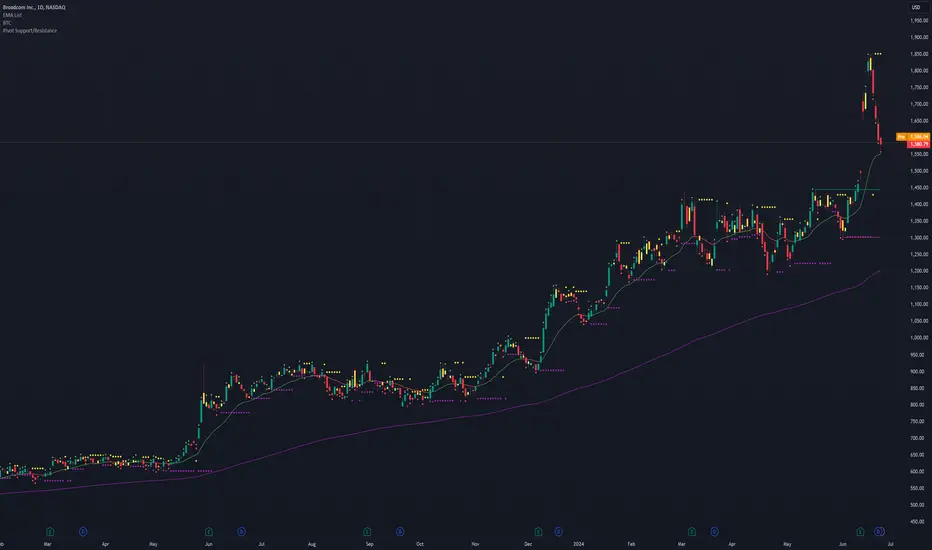Click the earnings E marker after the last Jun label
Viewport: 932px width, 550px height.
859,532
